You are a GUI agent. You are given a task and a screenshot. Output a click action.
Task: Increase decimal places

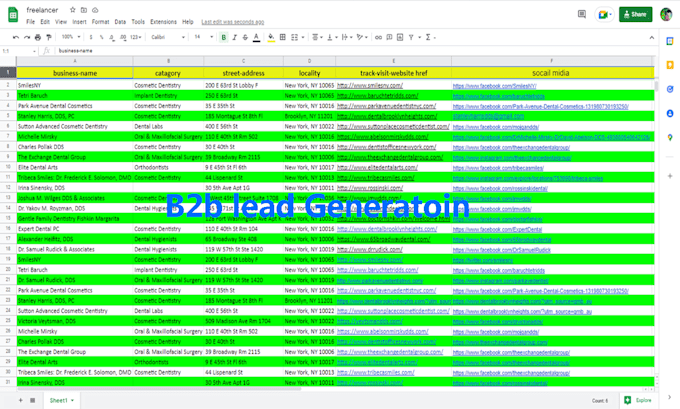pyautogui.click(x=123, y=37)
